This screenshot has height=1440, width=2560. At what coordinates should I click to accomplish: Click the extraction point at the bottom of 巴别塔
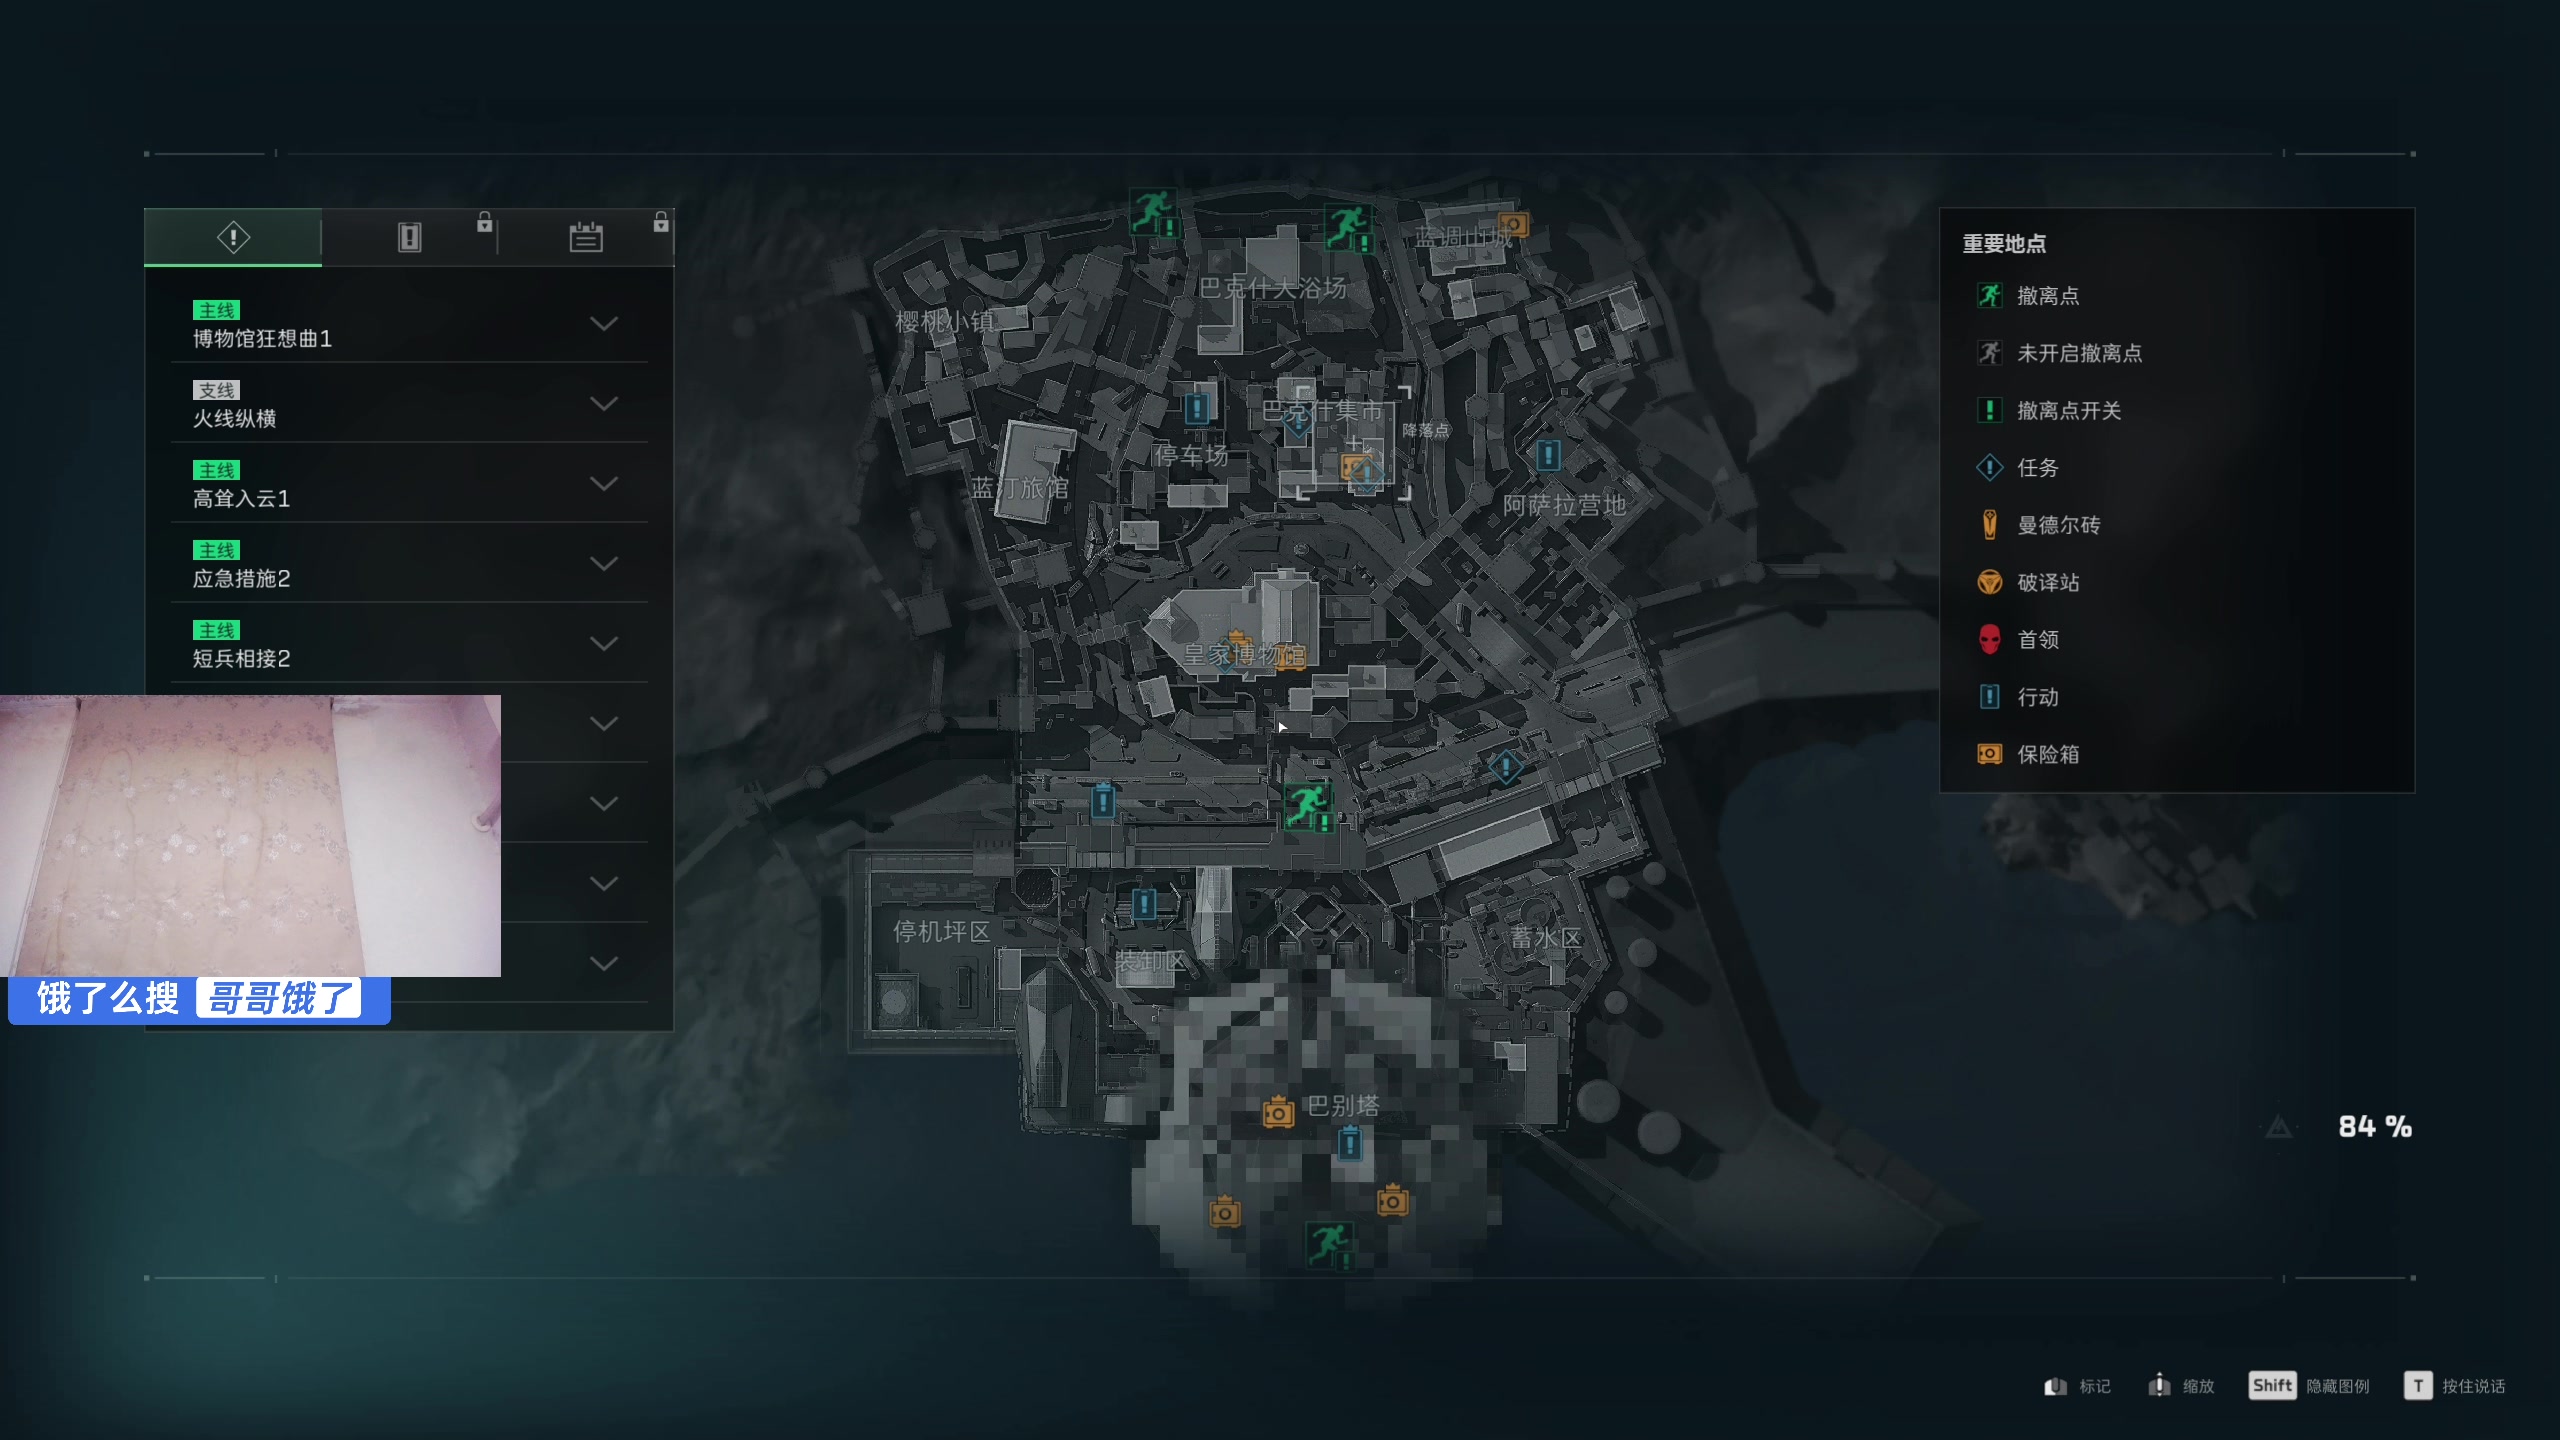click(x=1329, y=1245)
